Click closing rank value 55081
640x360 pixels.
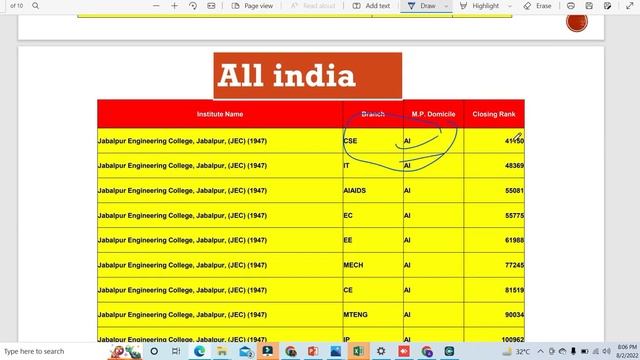[x=514, y=191]
